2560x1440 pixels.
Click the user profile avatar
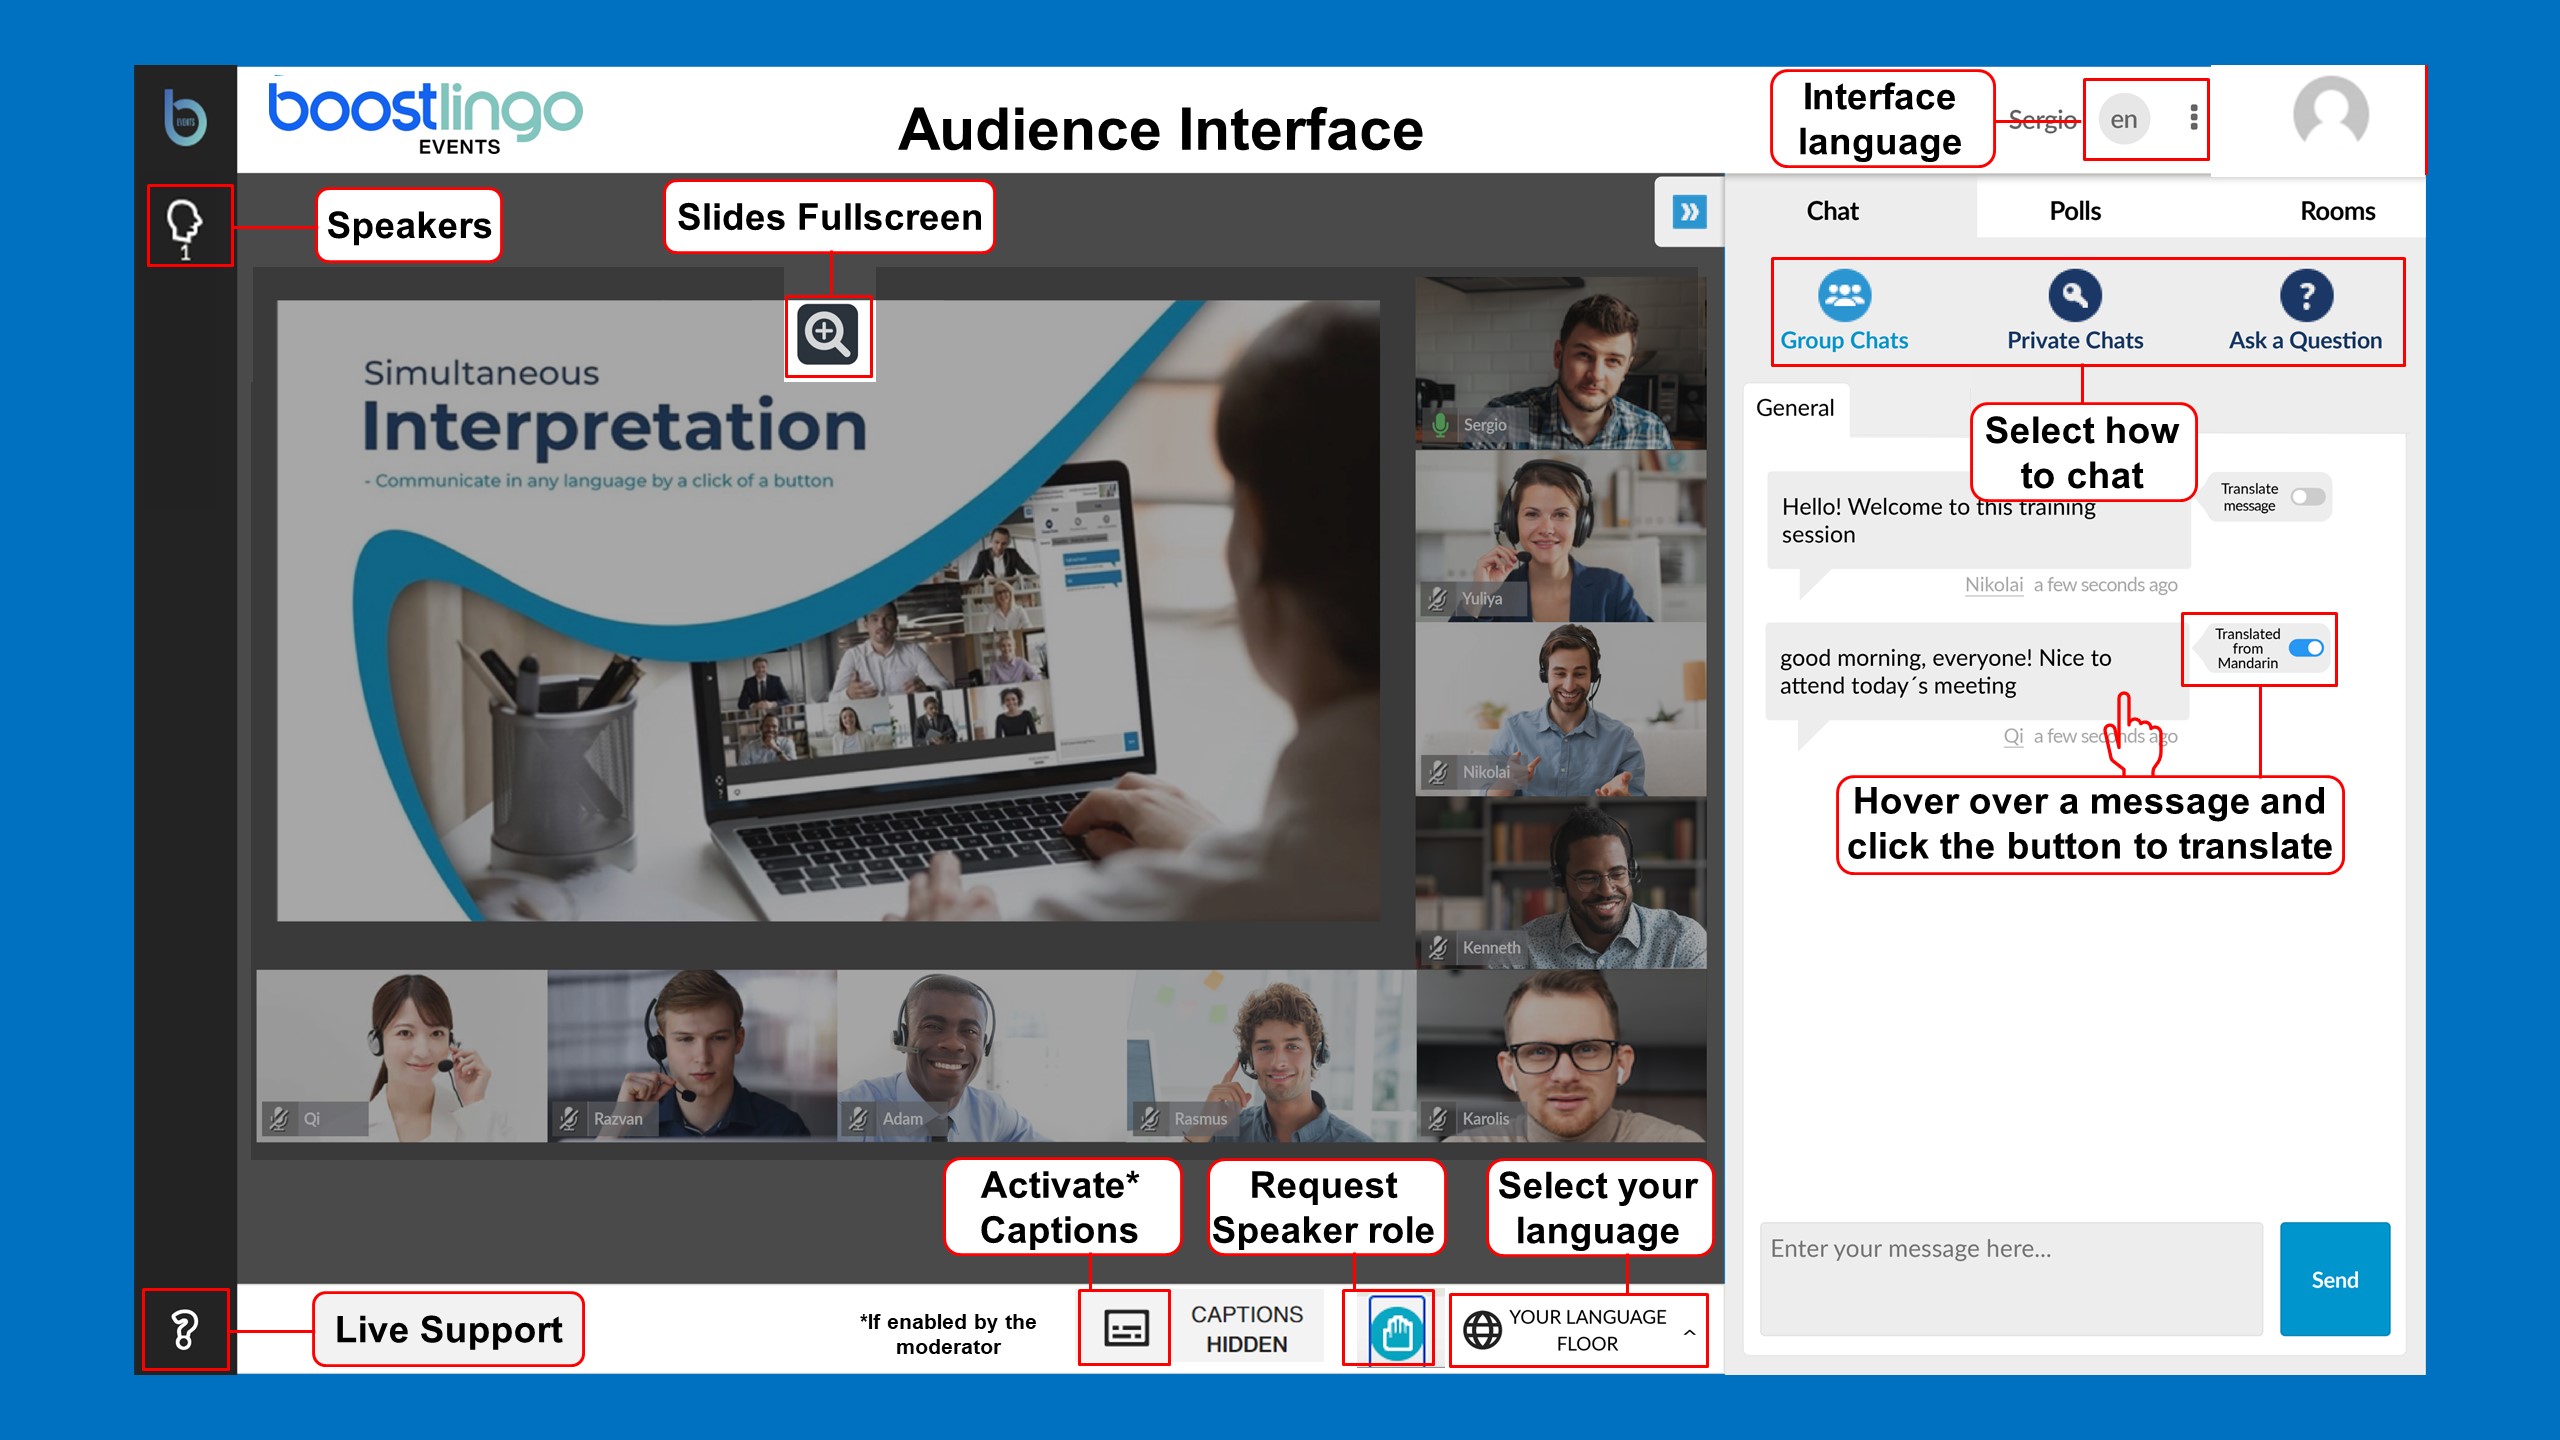coord(2330,114)
